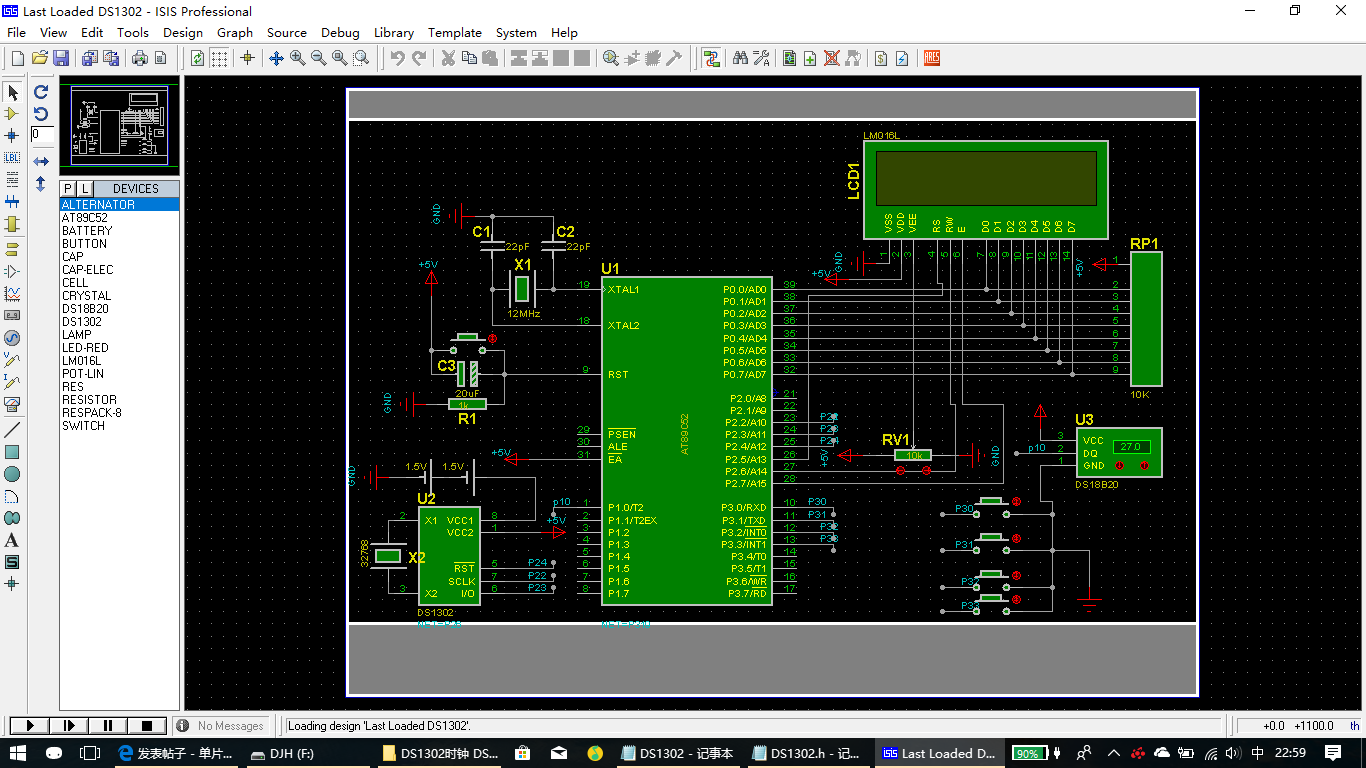Pause the simulation

[108, 725]
